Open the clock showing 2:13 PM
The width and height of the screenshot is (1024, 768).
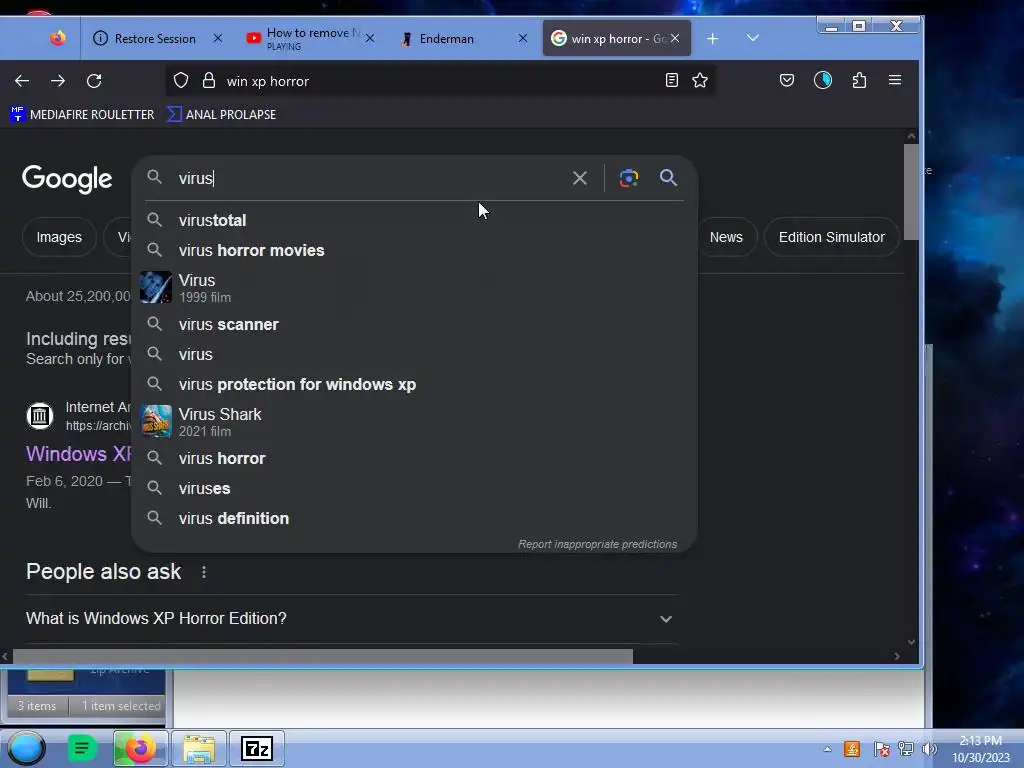coord(980,749)
